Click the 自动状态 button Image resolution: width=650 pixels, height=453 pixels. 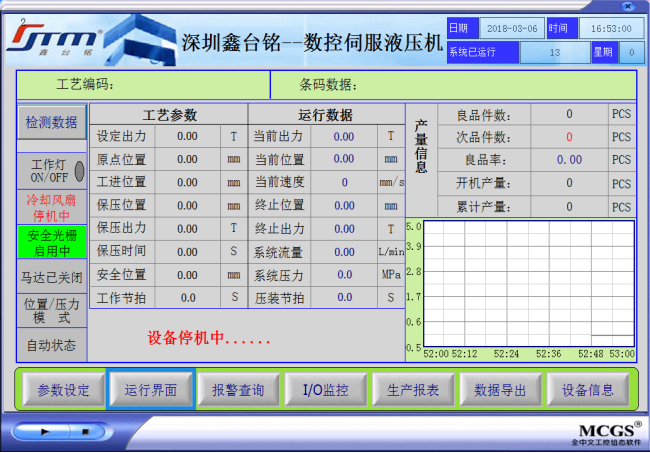coord(52,345)
